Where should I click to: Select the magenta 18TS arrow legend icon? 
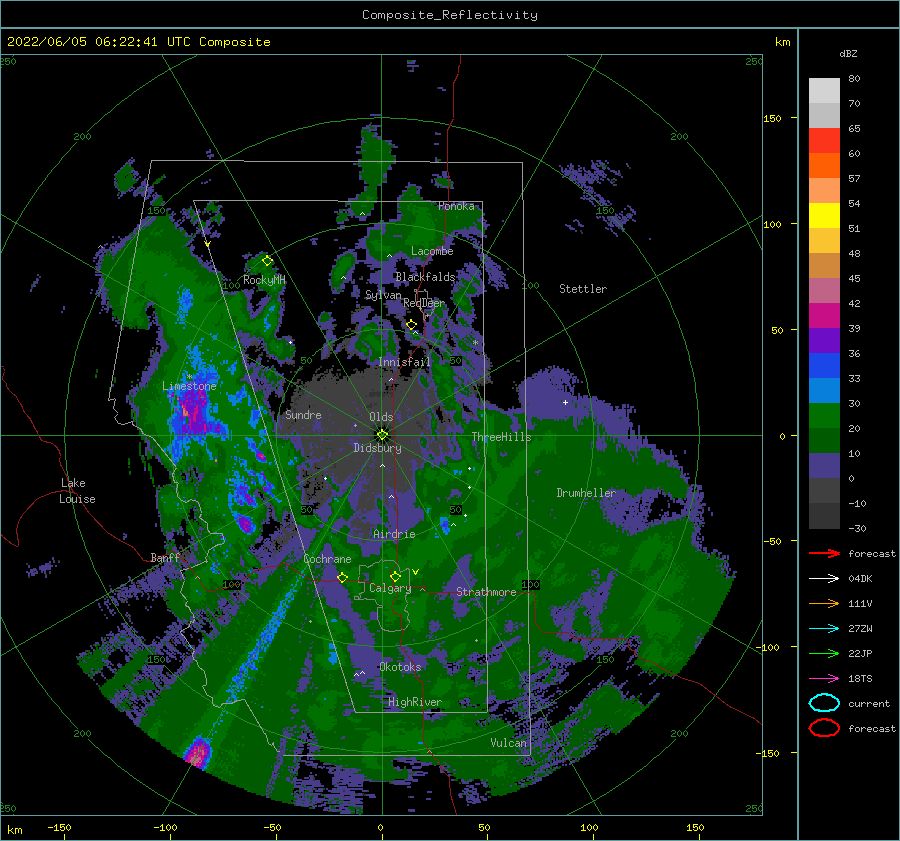click(824, 679)
